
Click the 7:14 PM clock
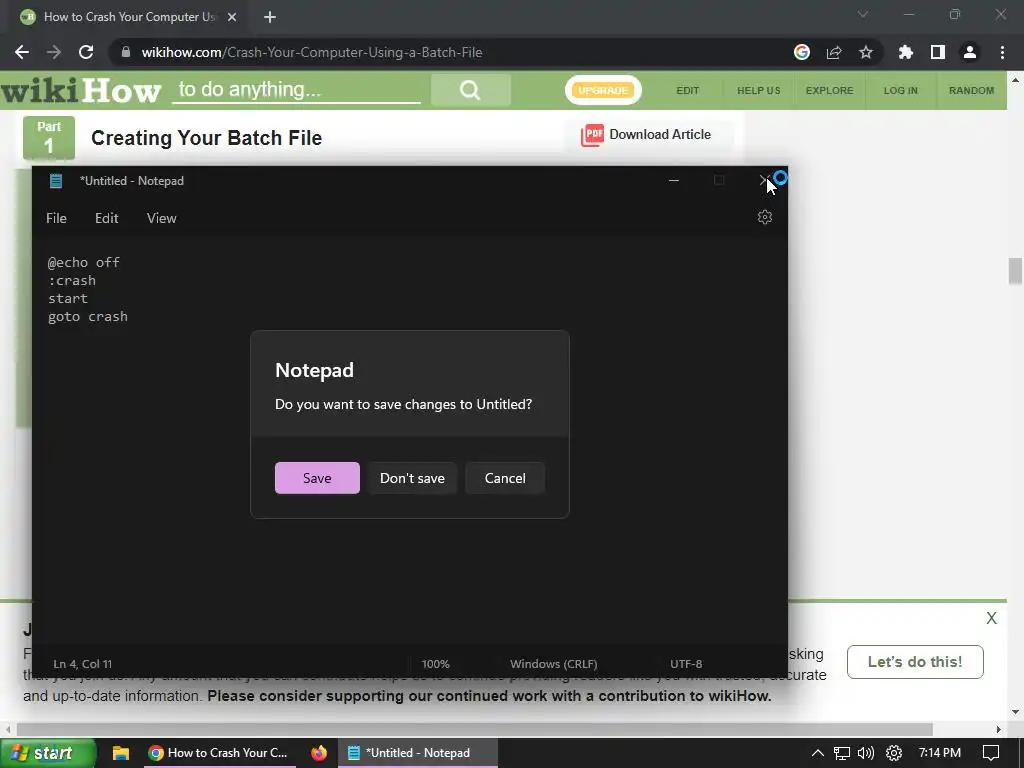point(940,753)
